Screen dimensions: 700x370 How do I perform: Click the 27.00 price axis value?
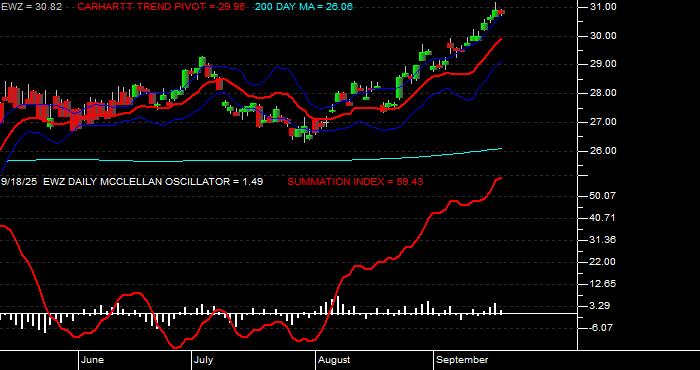(x=604, y=122)
